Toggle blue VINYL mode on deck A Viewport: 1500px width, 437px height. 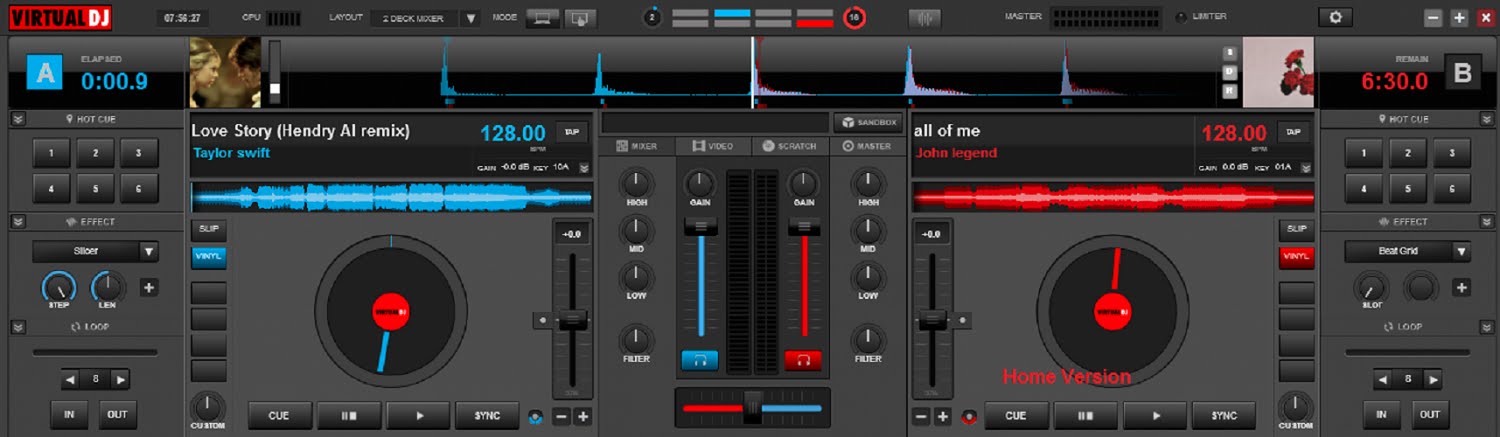click(209, 257)
